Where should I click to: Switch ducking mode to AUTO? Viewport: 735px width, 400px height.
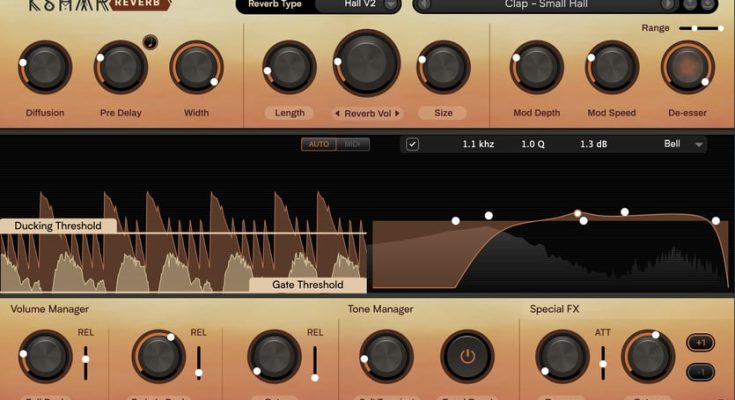tap(319, 144)
